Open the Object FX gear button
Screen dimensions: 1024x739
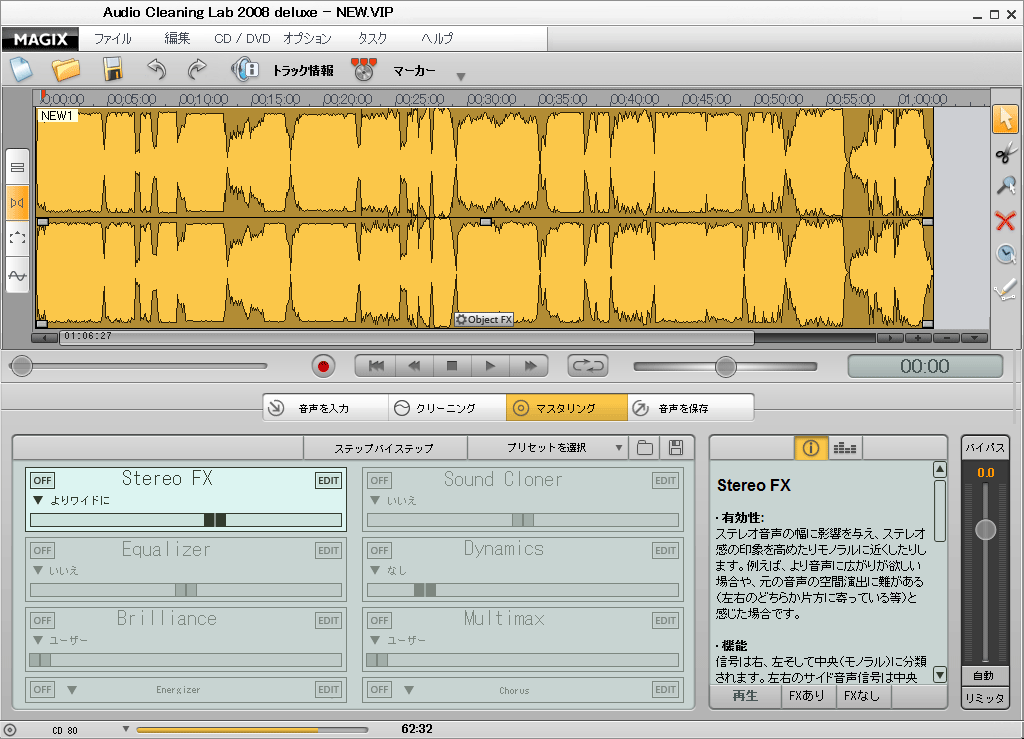pyautogui.click(x=484, y=319)
